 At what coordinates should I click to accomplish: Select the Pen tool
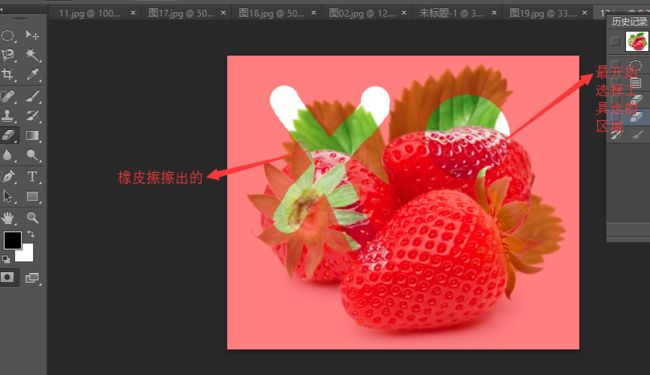coord(8,177)
